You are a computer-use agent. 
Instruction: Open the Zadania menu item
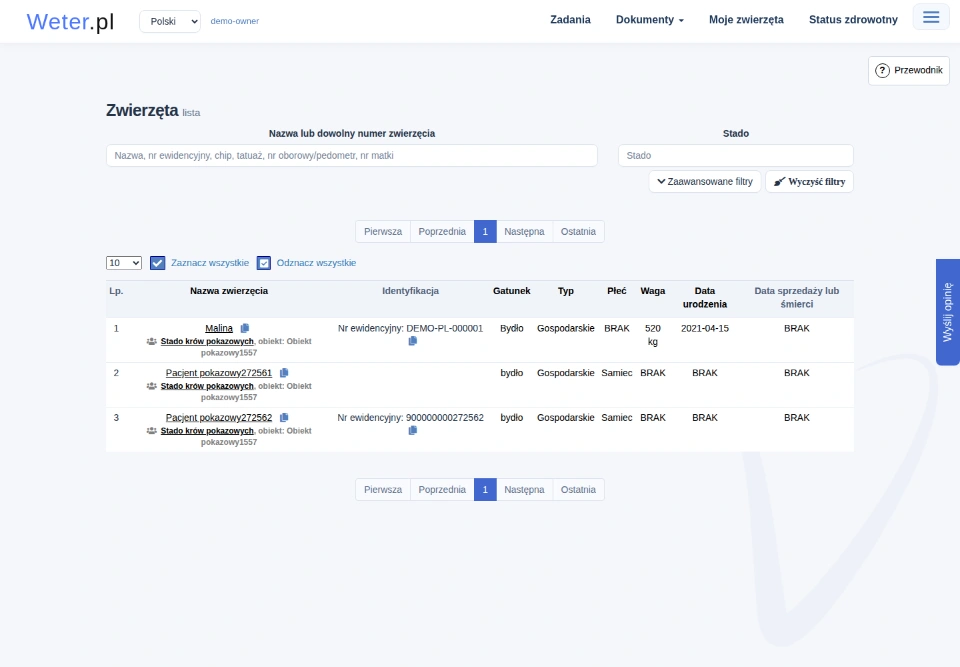[570, 20]
